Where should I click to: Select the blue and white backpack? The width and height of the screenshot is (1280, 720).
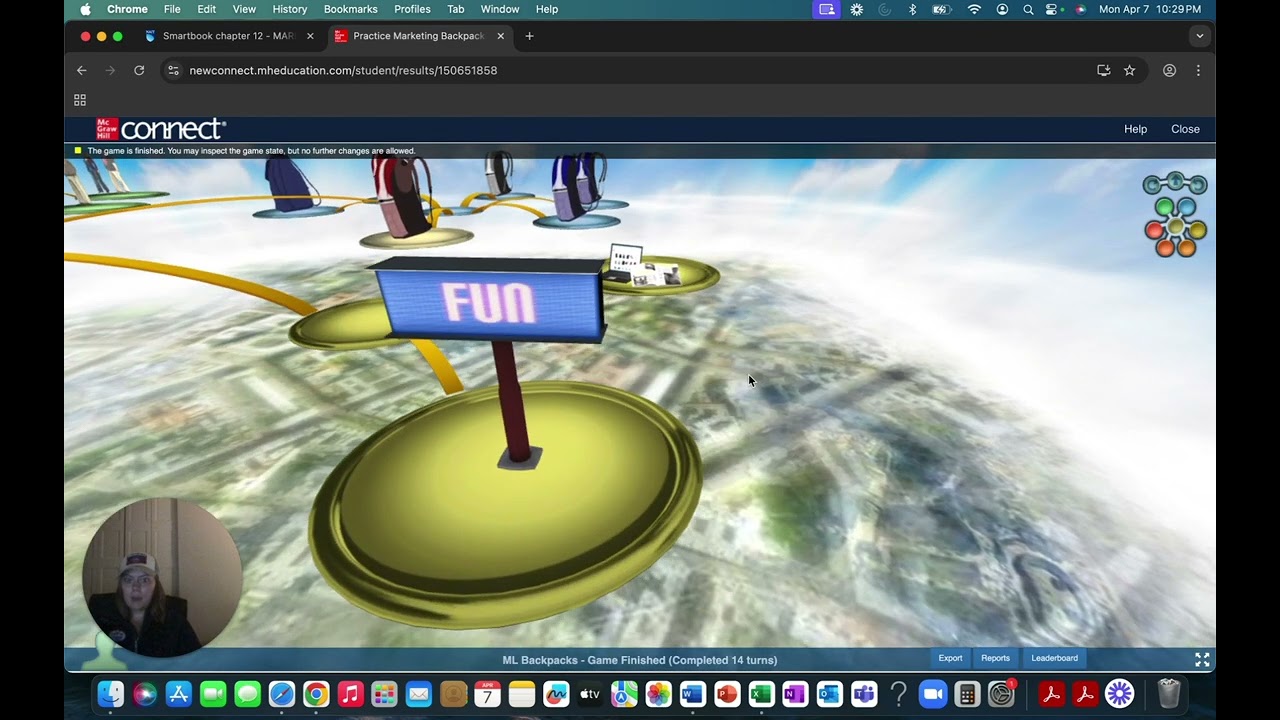tap(577, 186)
